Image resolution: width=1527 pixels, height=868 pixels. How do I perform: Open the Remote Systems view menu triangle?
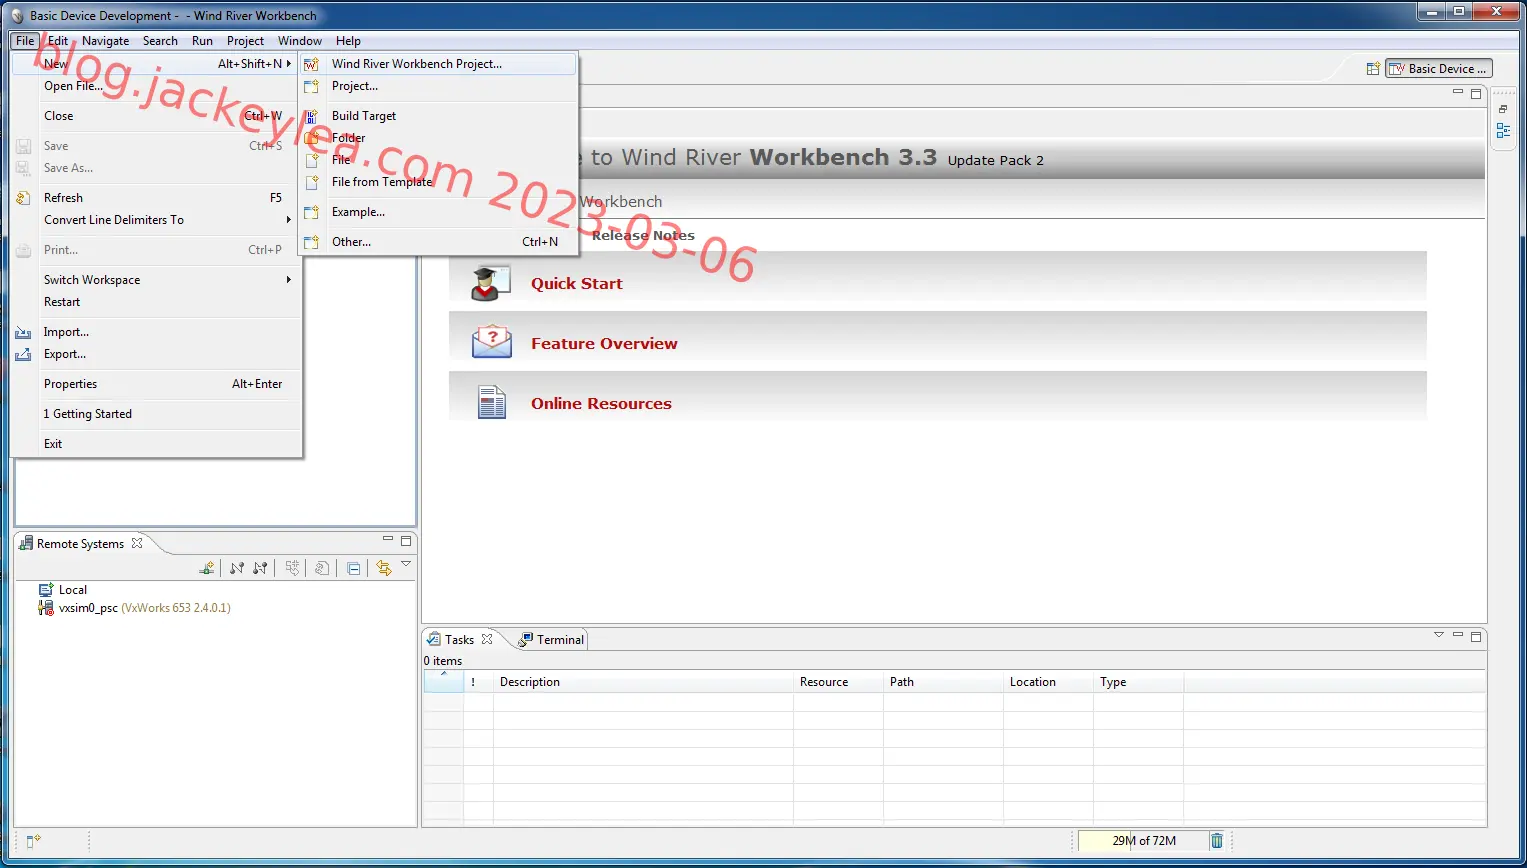pos(406,565)
